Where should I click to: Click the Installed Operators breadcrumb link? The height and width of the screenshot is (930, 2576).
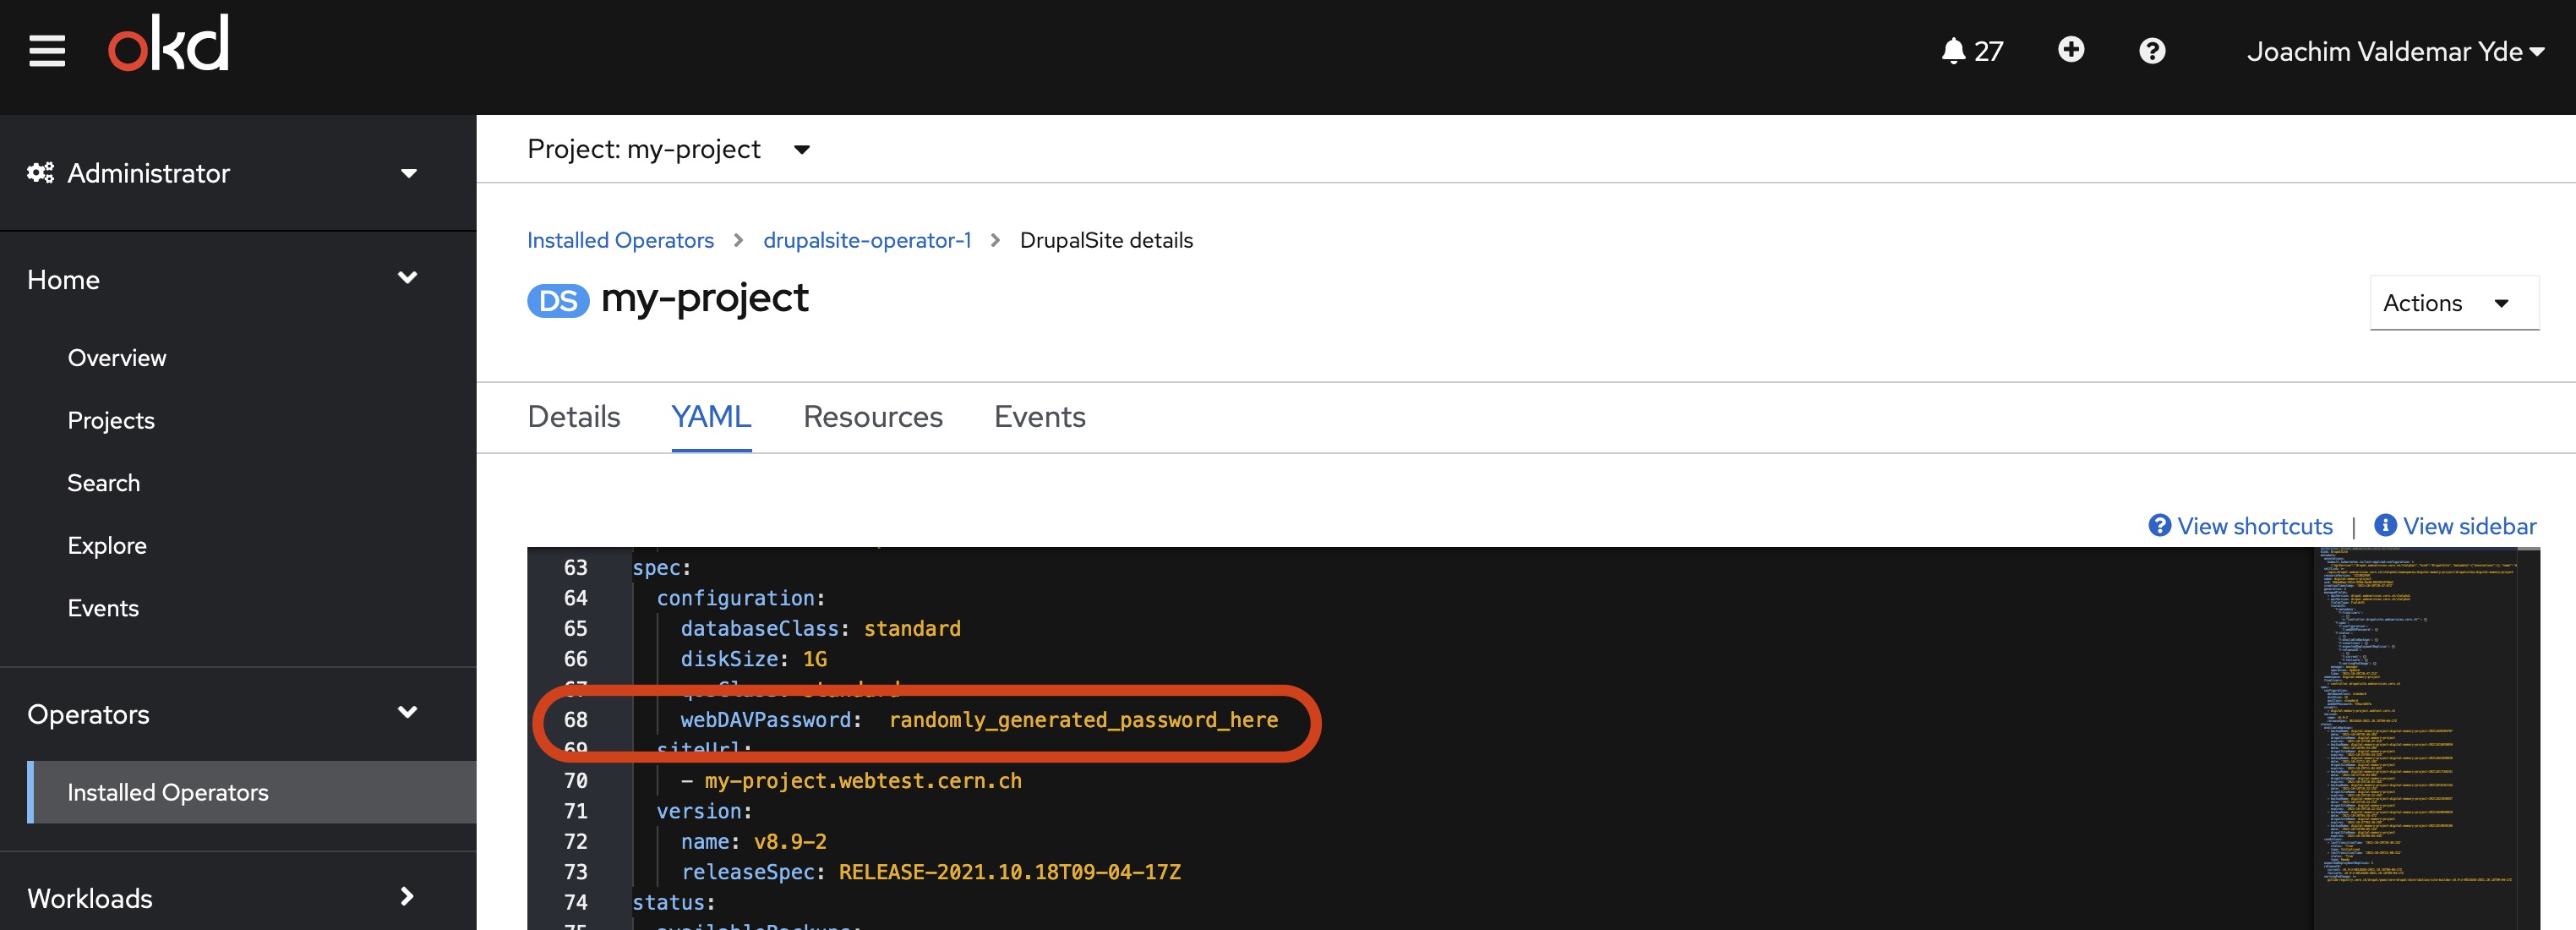[x=621, y=240]
